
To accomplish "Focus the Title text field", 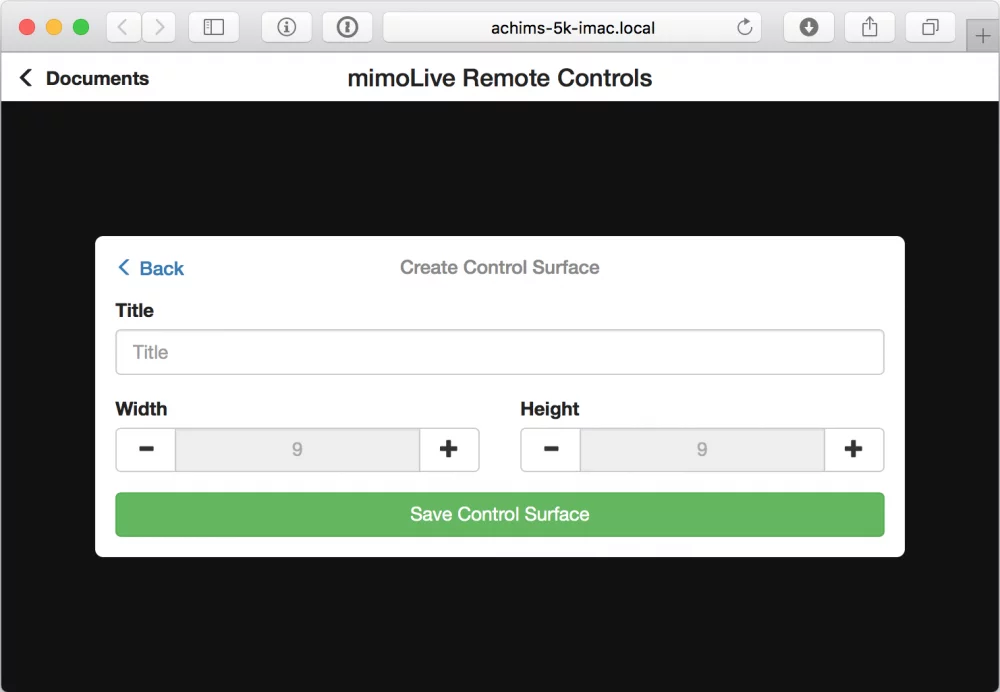I will (x=499, y=352).
